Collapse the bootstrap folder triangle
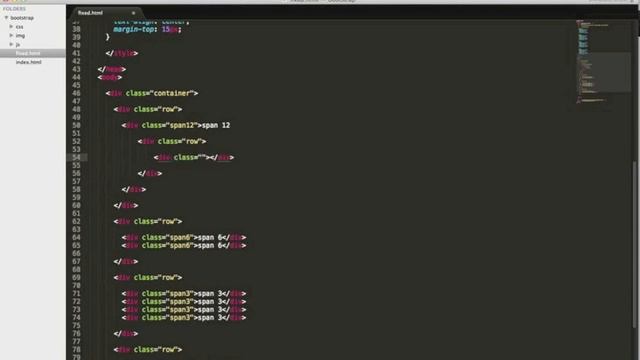 coord(6,18)
